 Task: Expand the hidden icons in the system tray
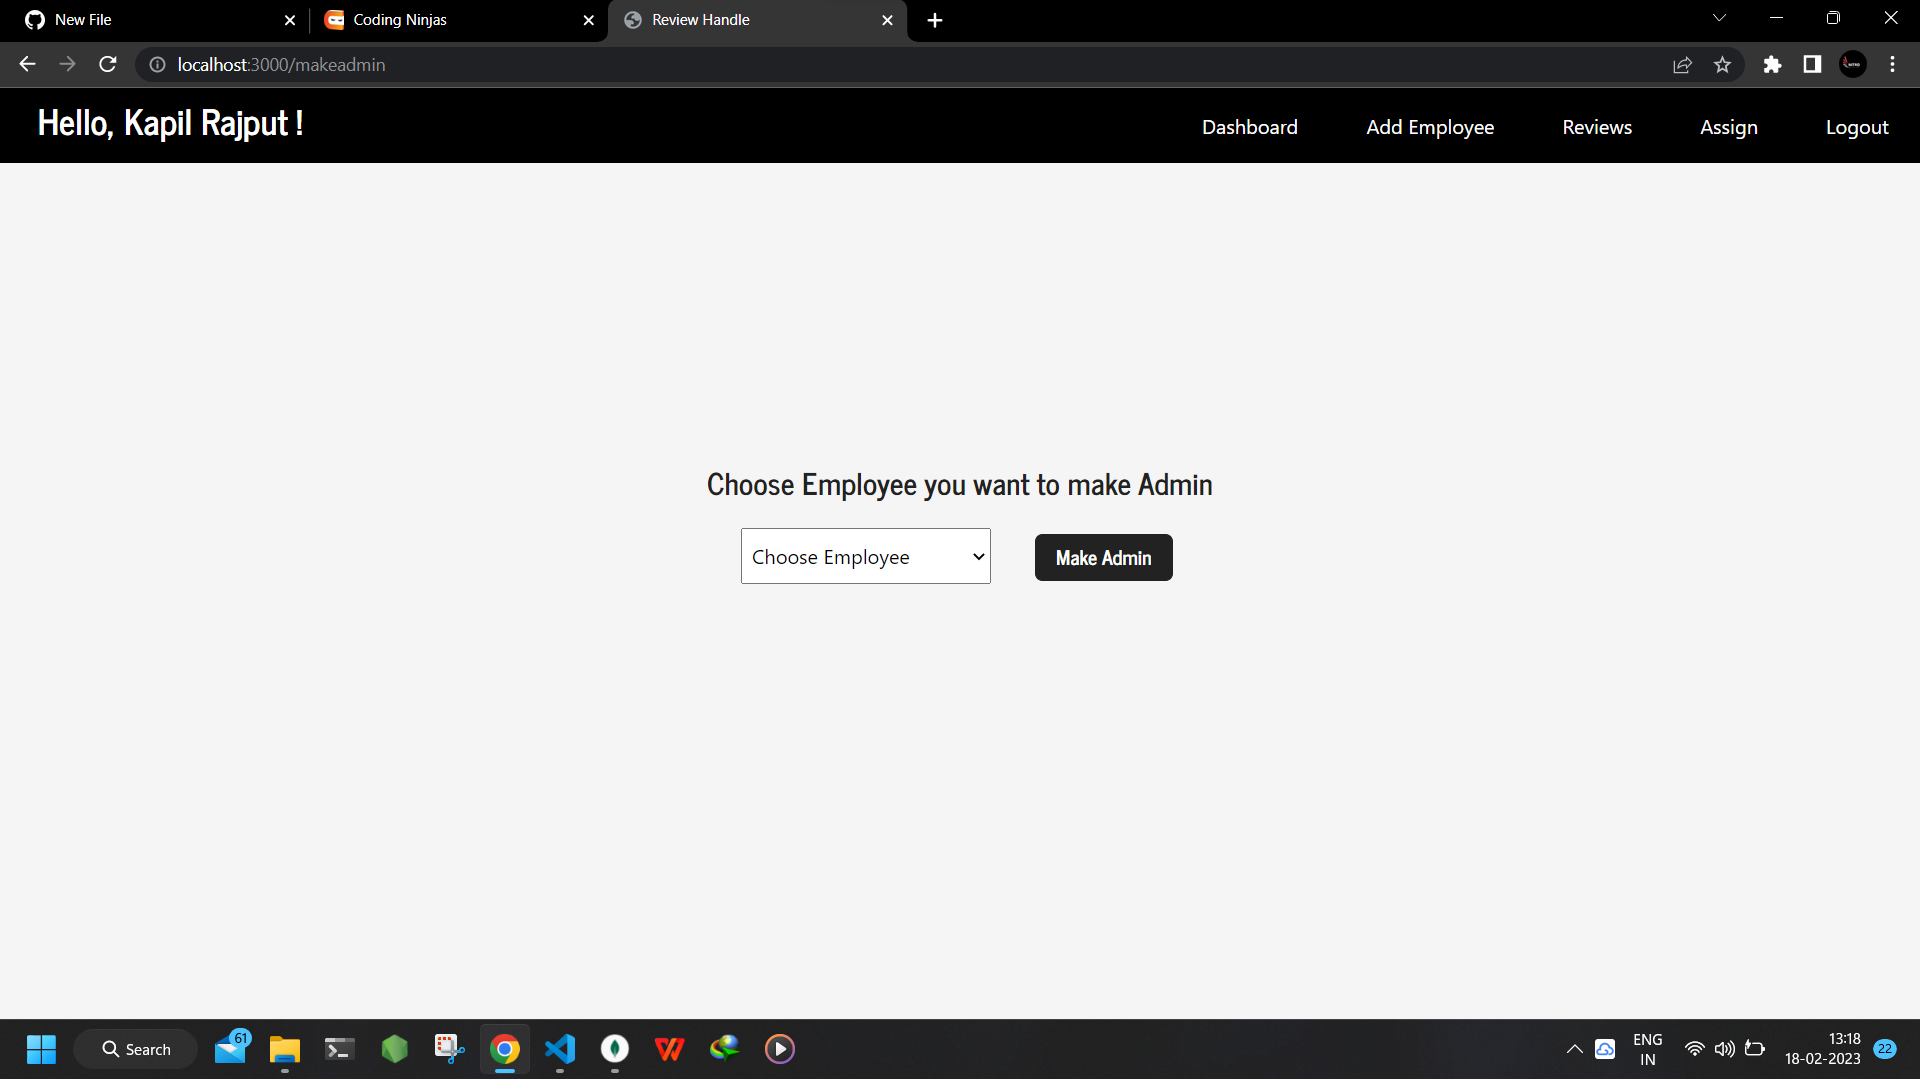(1574, 1048)
